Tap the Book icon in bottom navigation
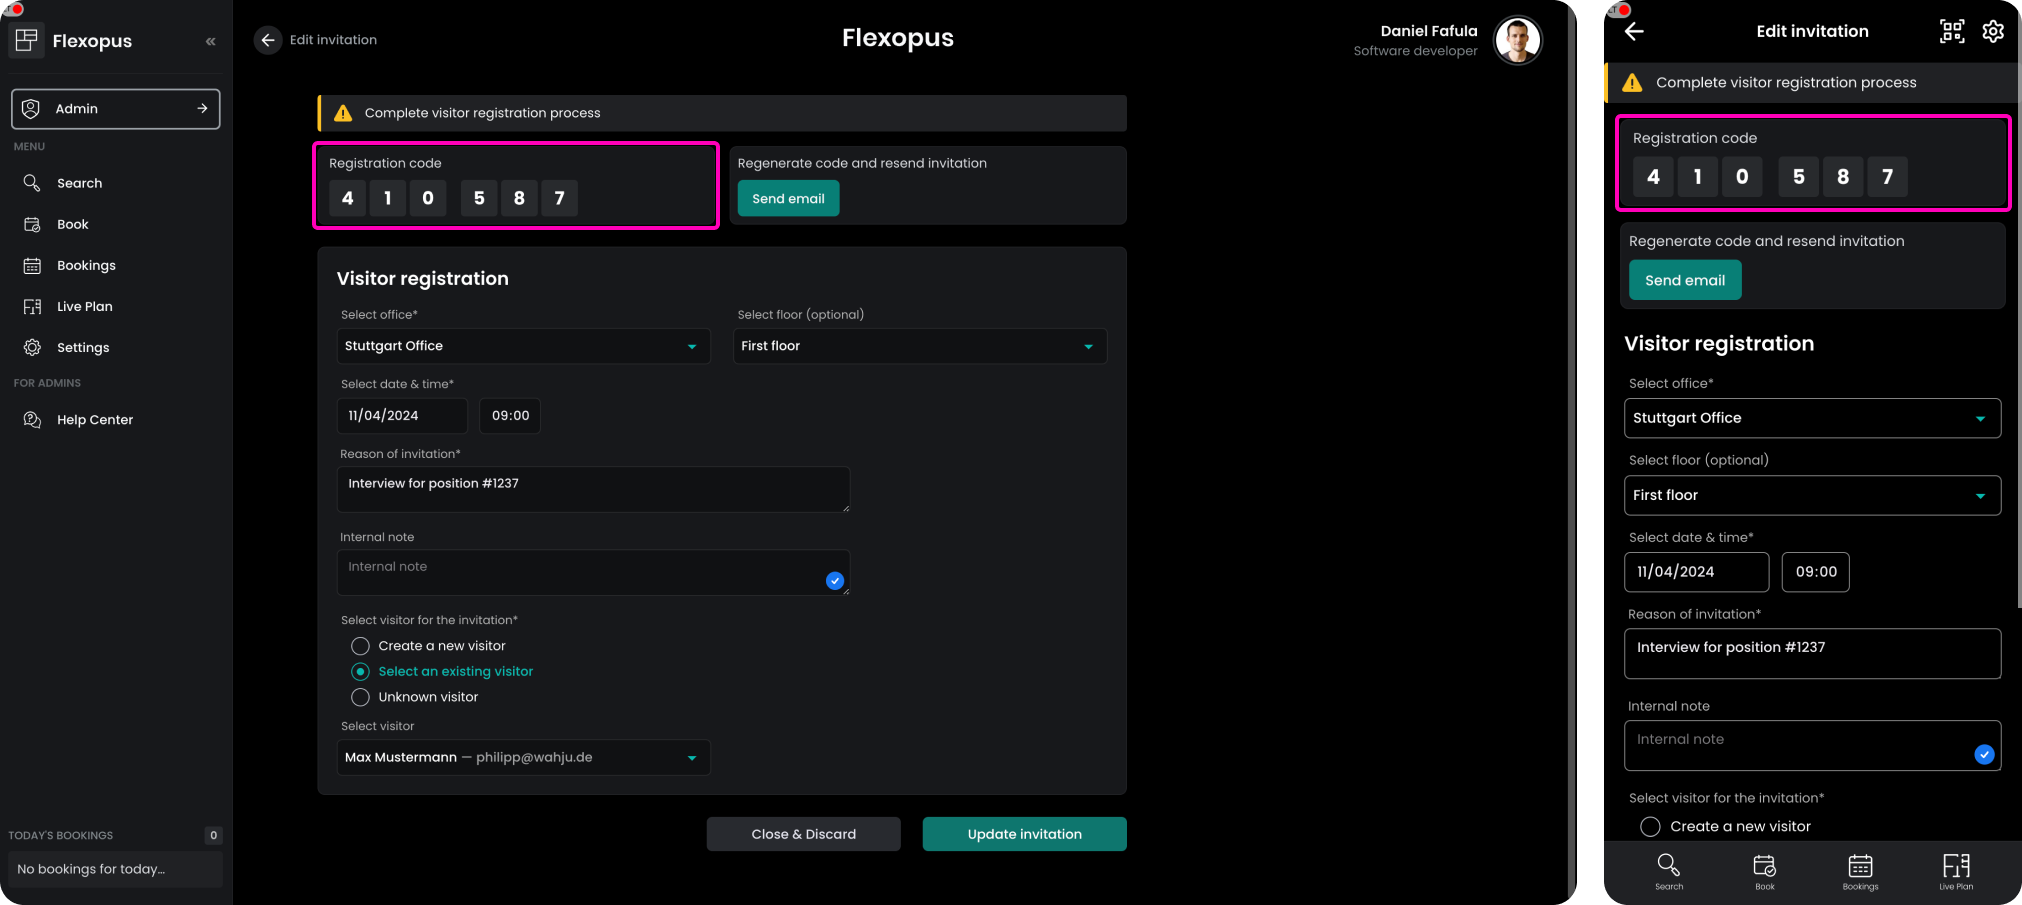Screen dimensions: 2022x905 (1764, 870)
